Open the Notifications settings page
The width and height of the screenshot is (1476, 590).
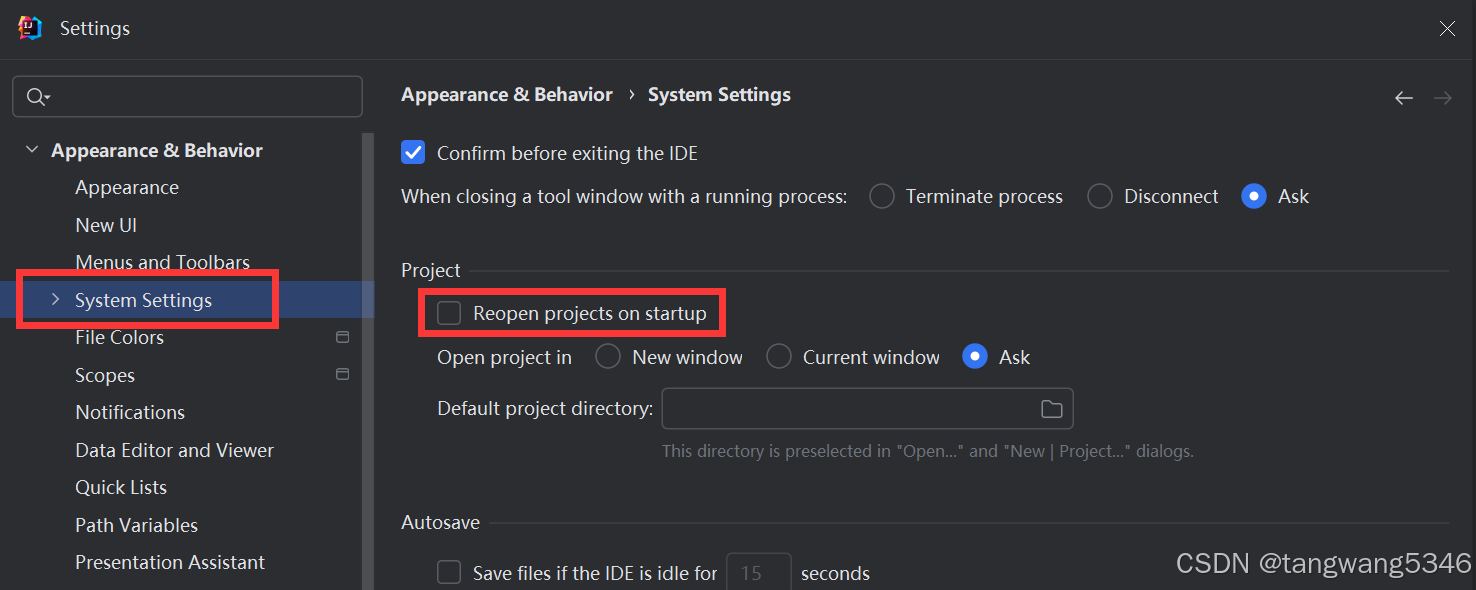click(130, 412)
